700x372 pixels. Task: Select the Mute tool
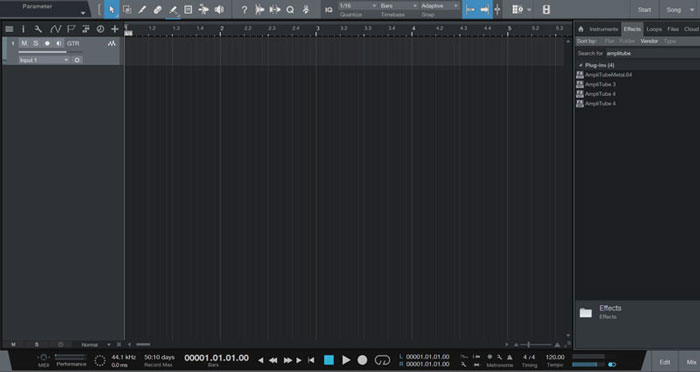[188, 9]
